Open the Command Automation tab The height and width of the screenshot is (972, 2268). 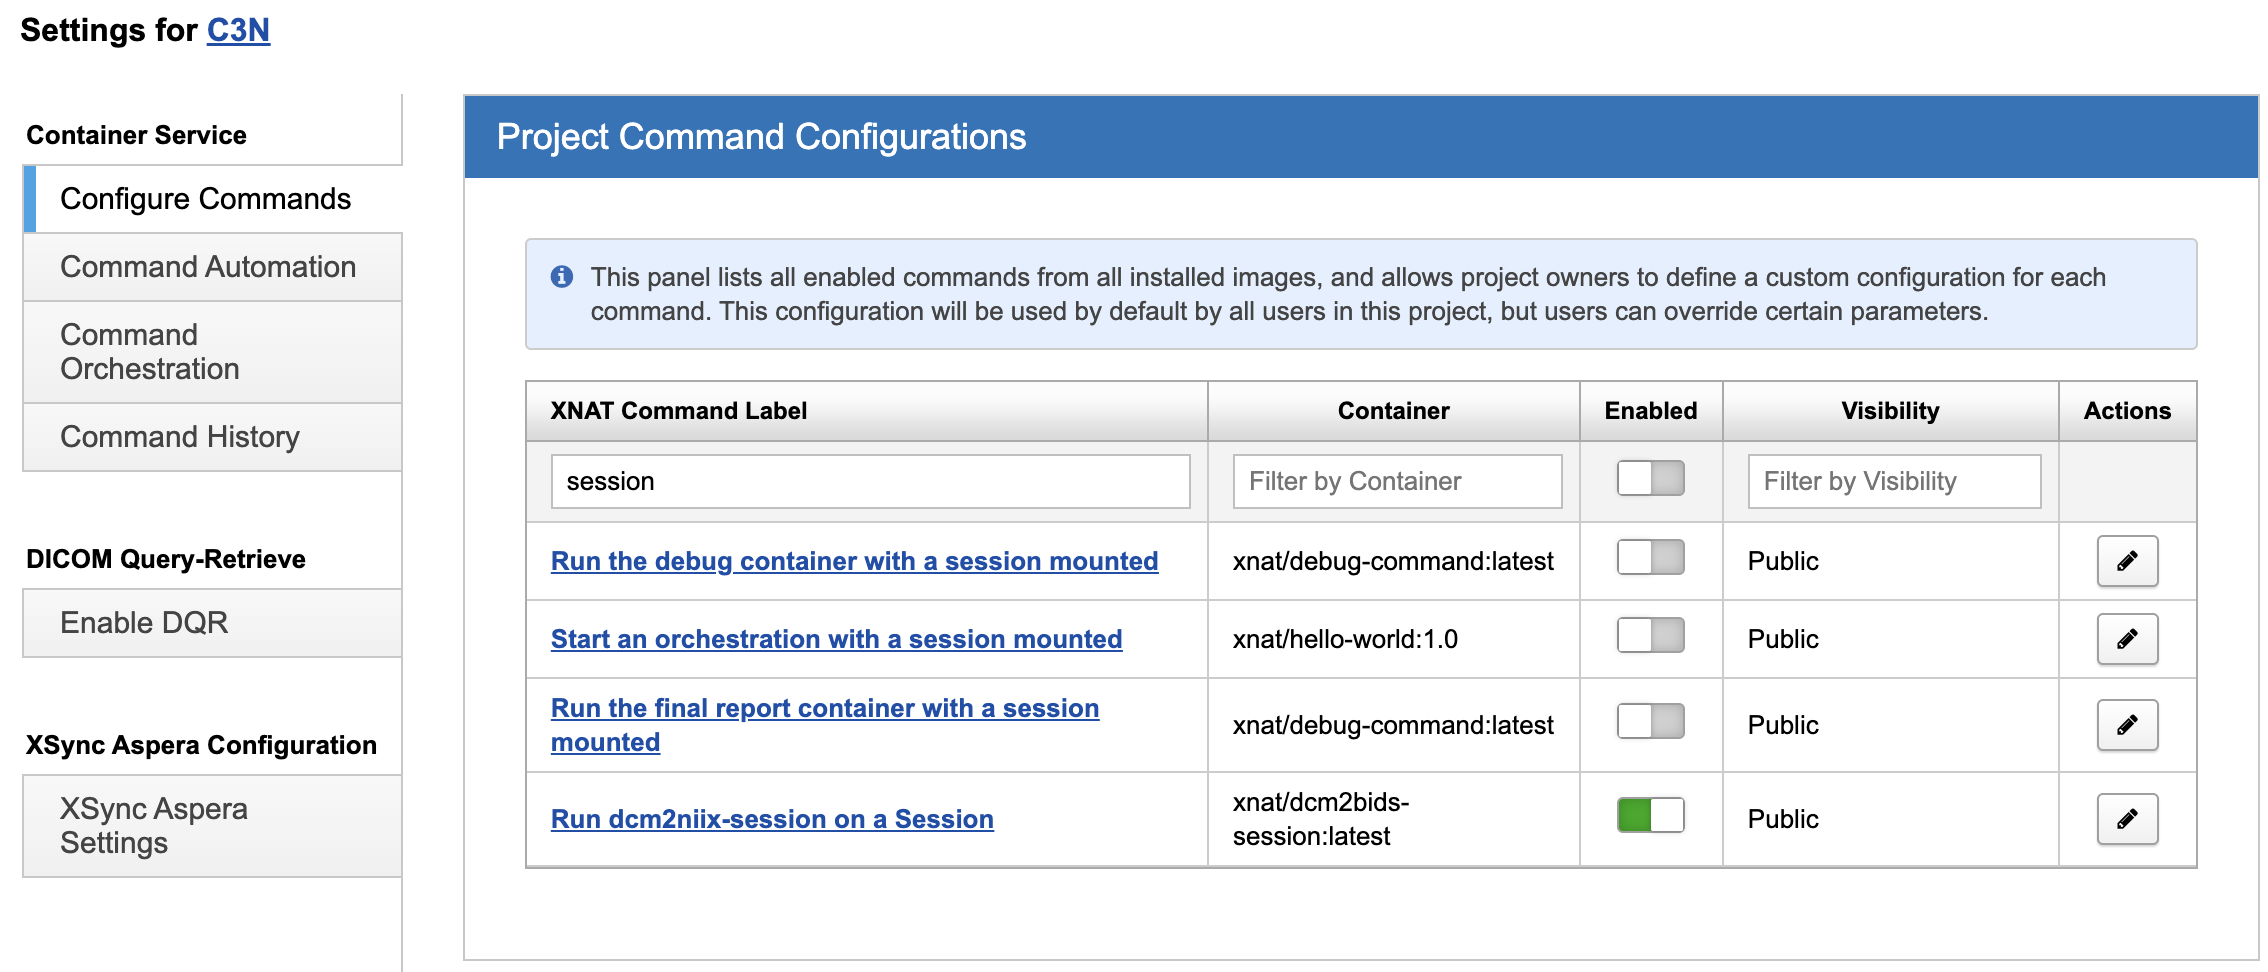pyautogui.click(x=208, y=267)
